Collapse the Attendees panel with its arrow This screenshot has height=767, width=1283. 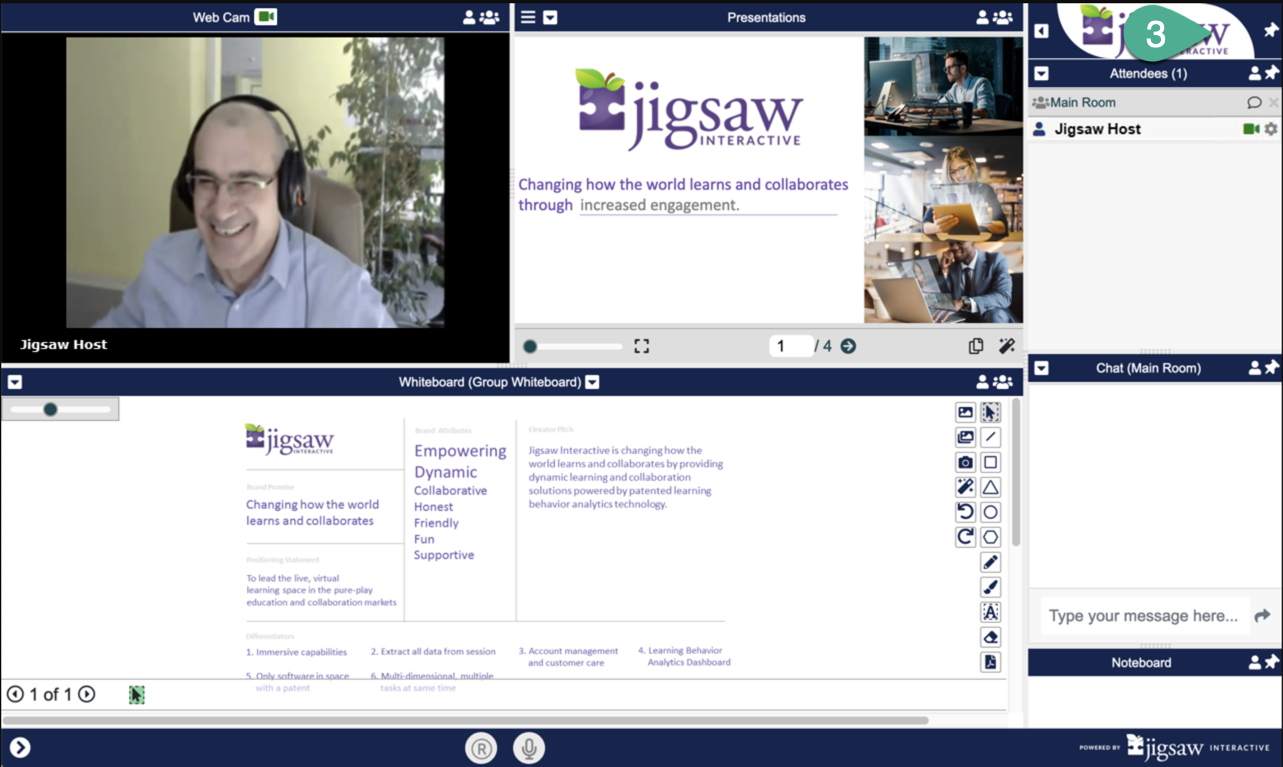[1041, 73]
